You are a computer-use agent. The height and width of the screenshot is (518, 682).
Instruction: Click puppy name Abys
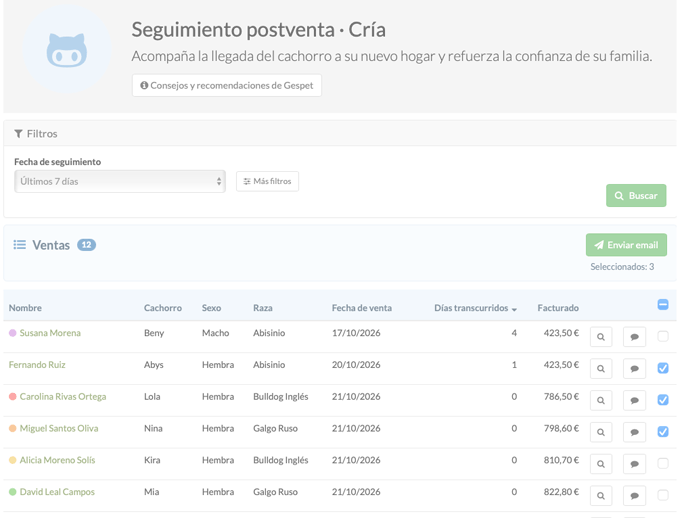click(154, 364)
